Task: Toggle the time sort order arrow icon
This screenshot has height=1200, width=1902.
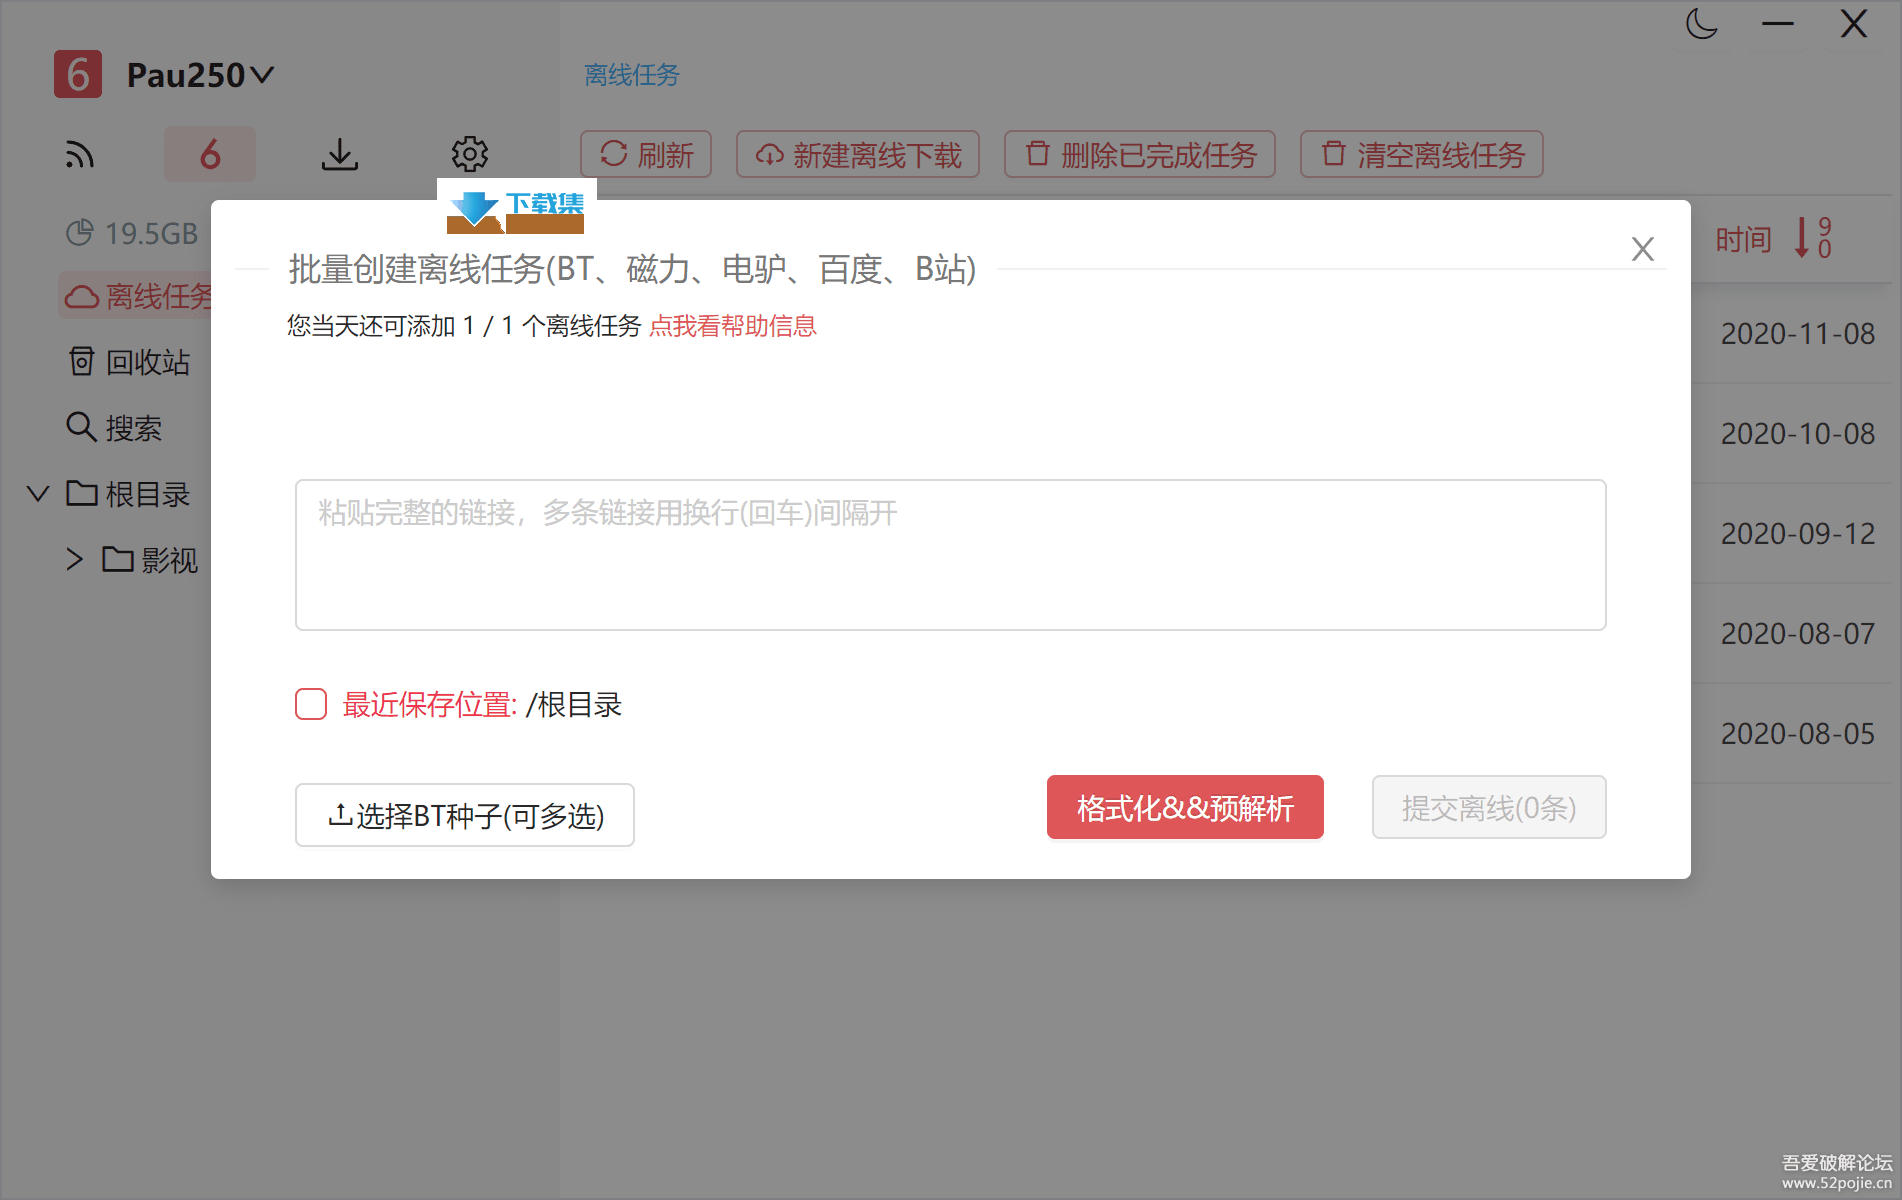Action: [x=1813, y=238]
